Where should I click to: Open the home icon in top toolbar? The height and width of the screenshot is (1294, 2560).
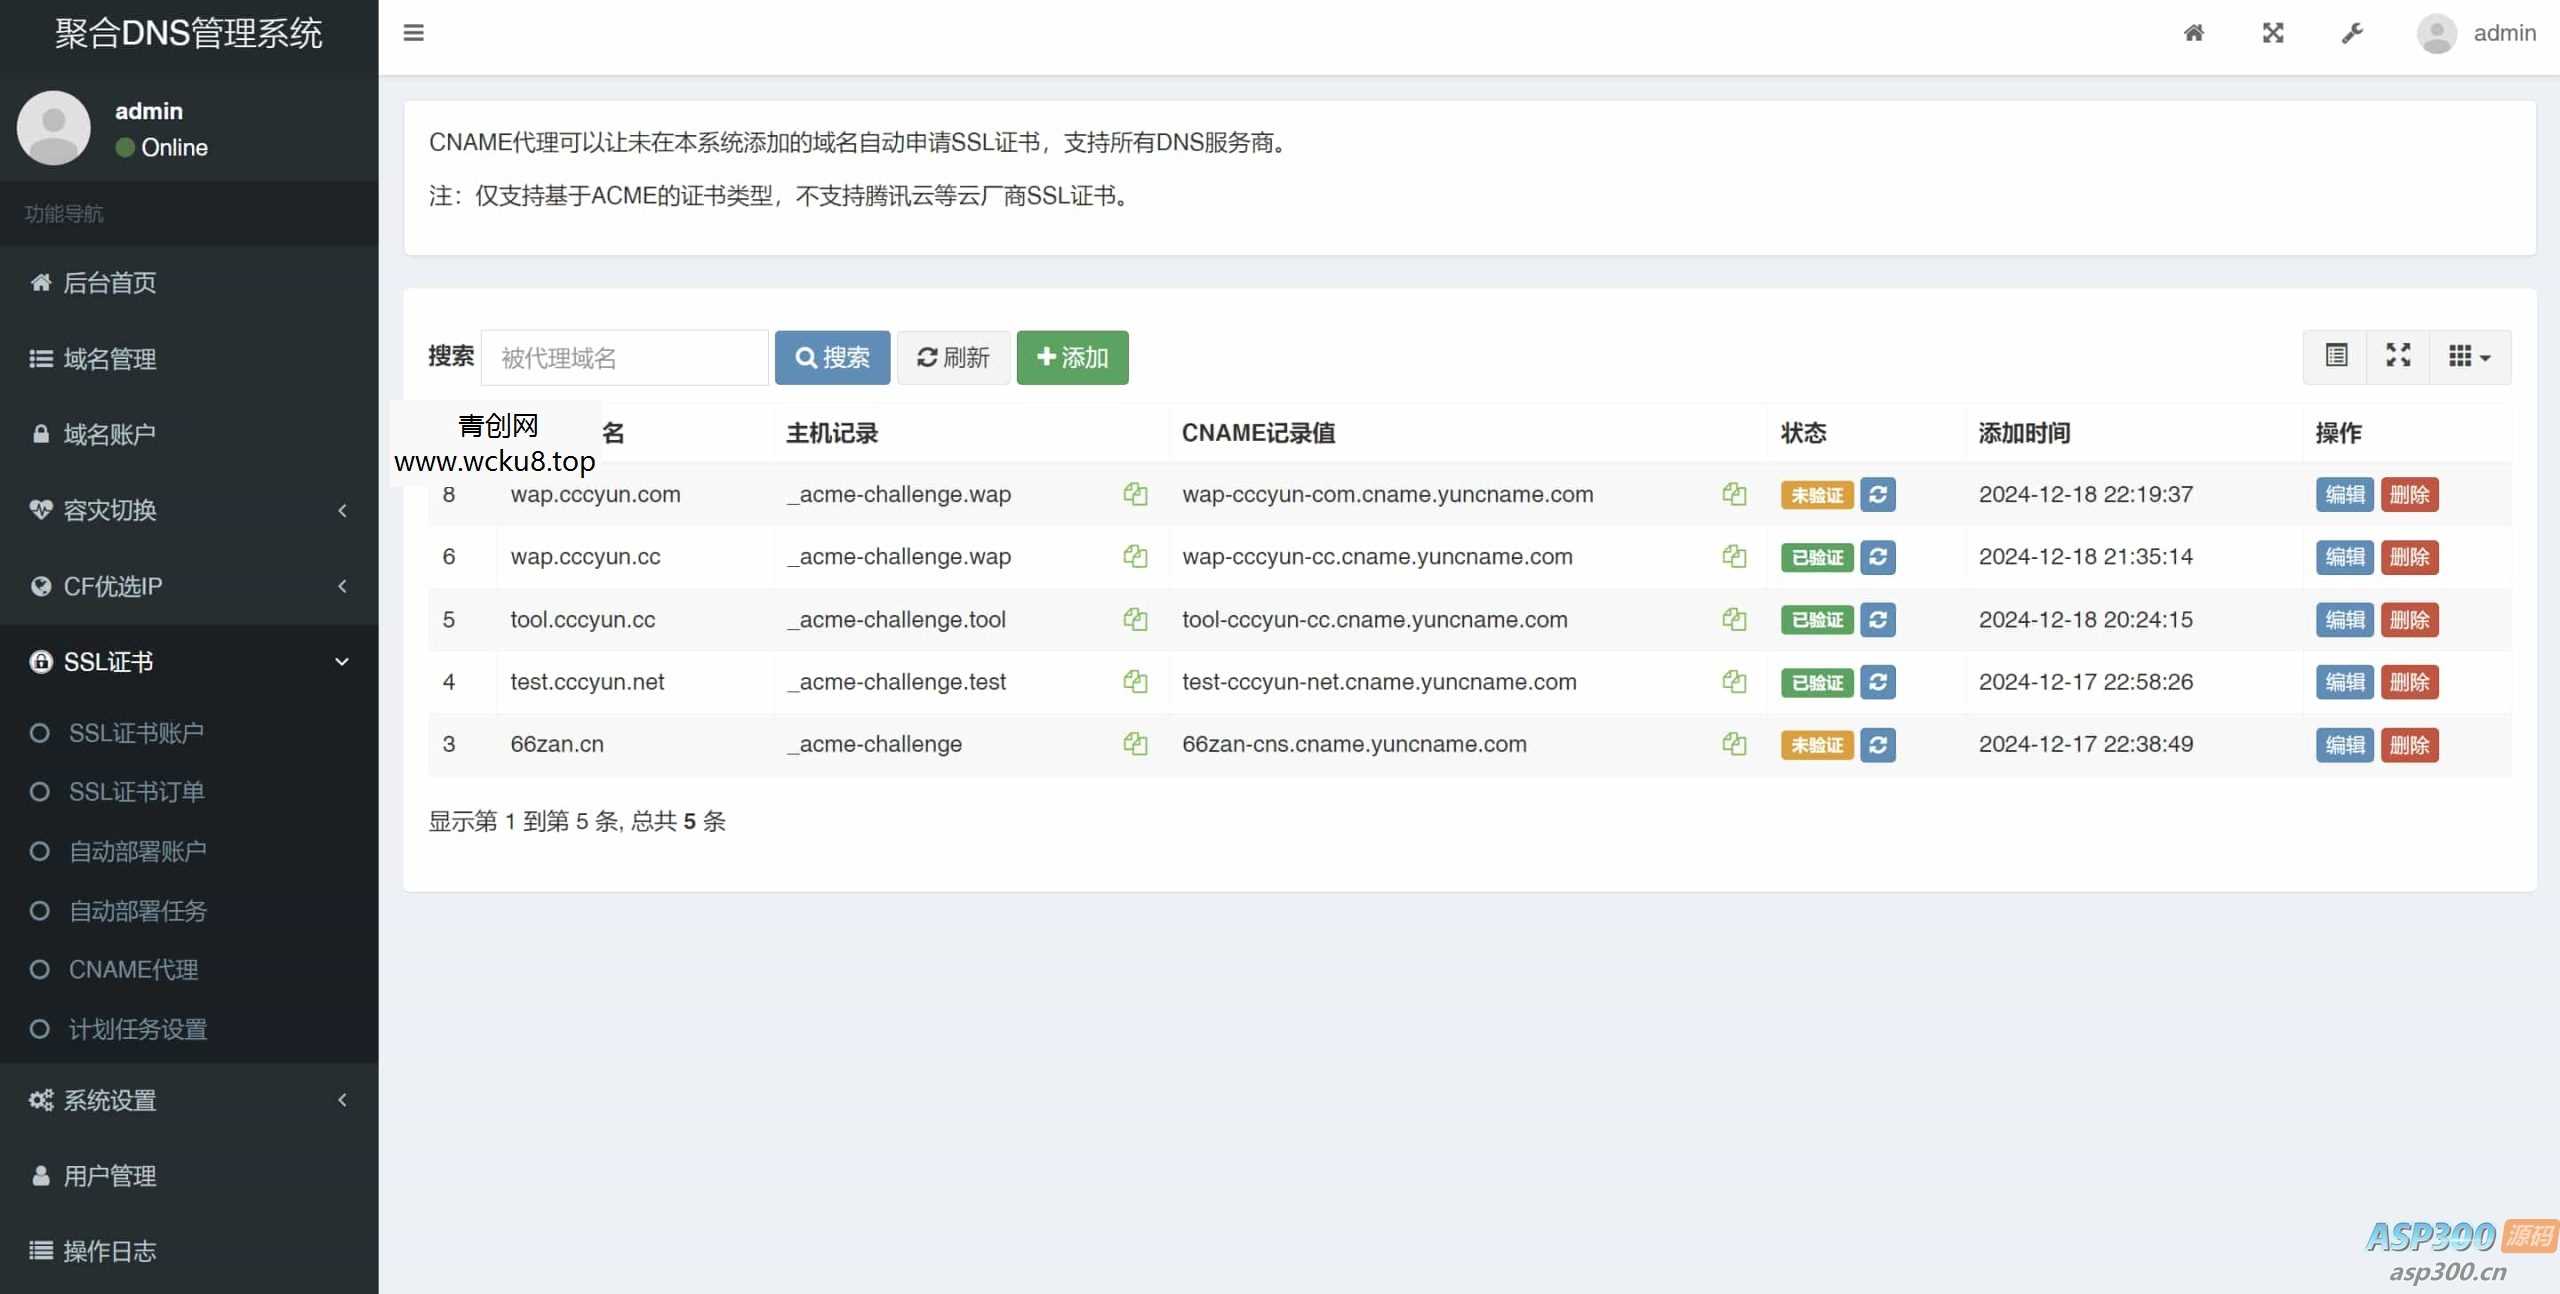click(x=2195, y=33)
